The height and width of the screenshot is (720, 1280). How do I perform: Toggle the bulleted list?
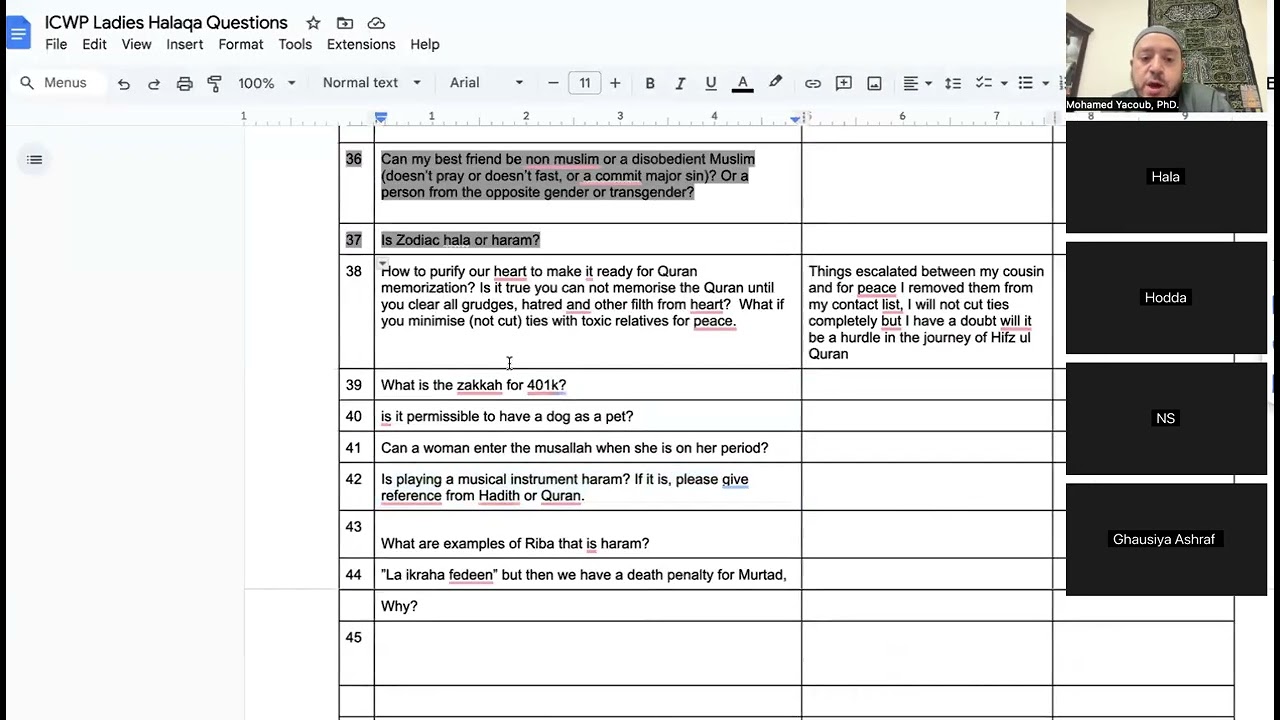[x=1025, y=83]
